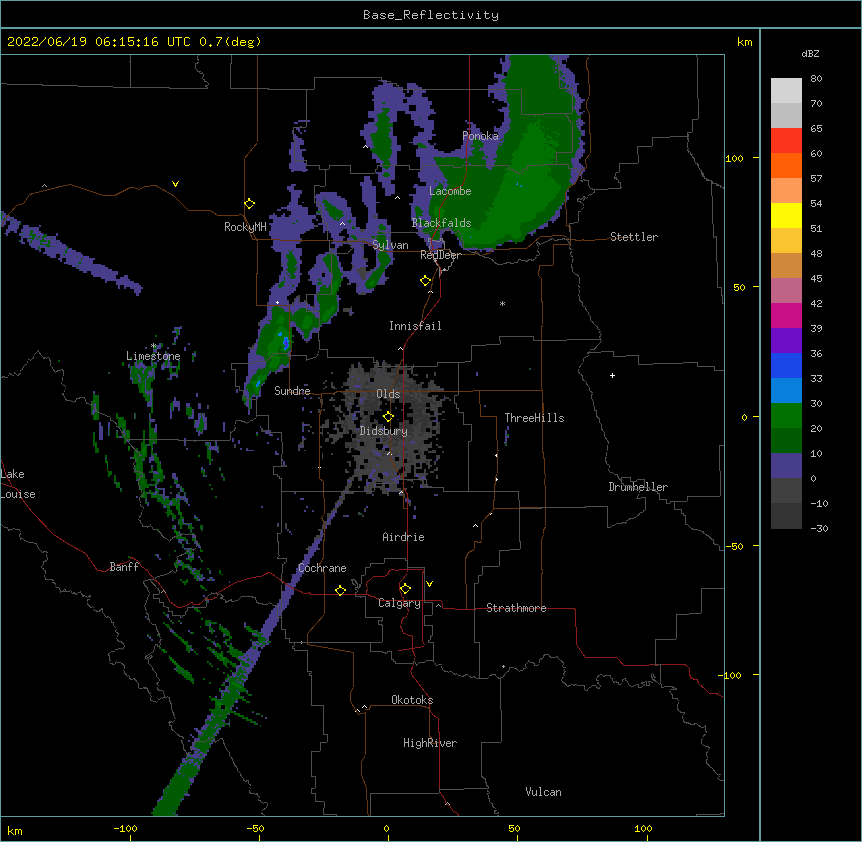Image resolution: width=862 pixels, height=842 pixels.
Task: Click the Sundre town label
Action: pyautogui.click(x=292, y=391)
